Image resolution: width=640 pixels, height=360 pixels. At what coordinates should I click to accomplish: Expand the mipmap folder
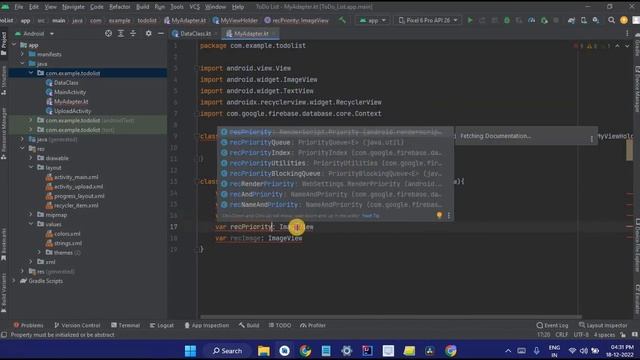point(31,215)
